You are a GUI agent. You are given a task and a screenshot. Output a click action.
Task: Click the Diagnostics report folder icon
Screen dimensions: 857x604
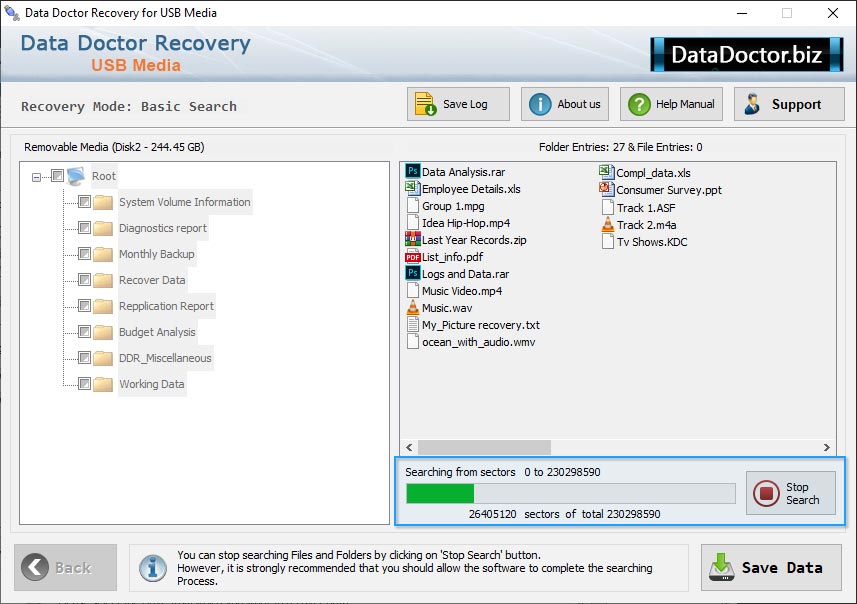(x=103, y=228)
